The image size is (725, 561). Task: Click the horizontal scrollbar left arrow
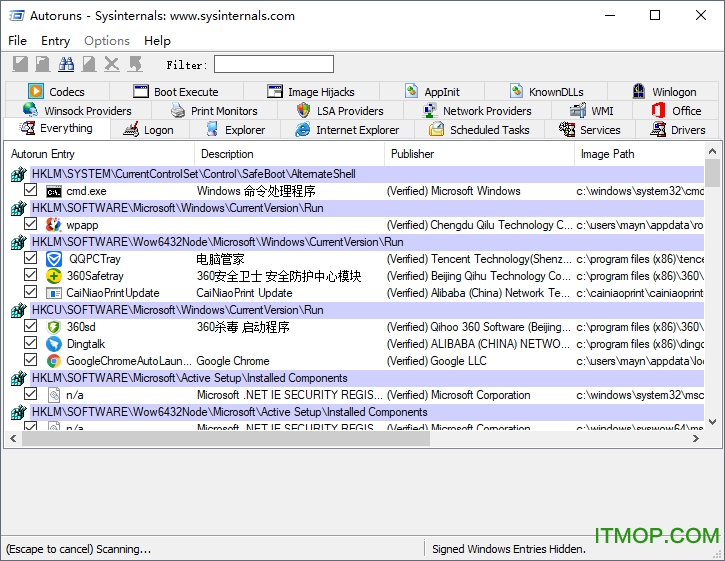click(x=13, y=438)
